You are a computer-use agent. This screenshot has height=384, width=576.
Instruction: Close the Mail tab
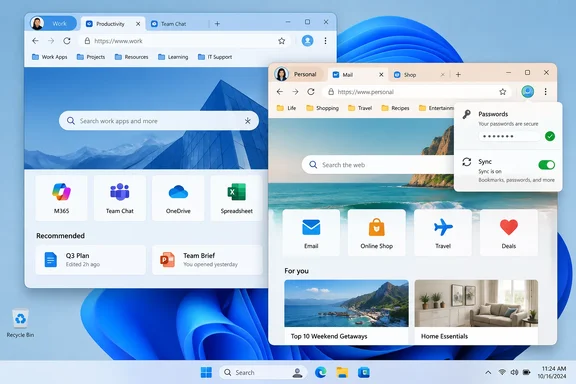click(x=381, y=75)
